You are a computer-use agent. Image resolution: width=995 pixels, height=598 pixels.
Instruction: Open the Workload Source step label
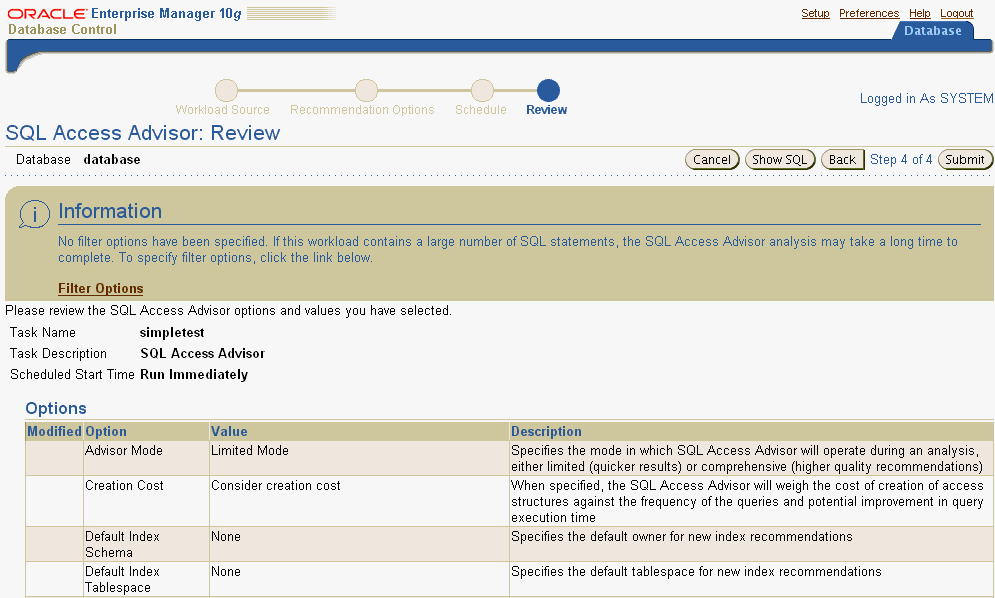[x=222, y=110]
